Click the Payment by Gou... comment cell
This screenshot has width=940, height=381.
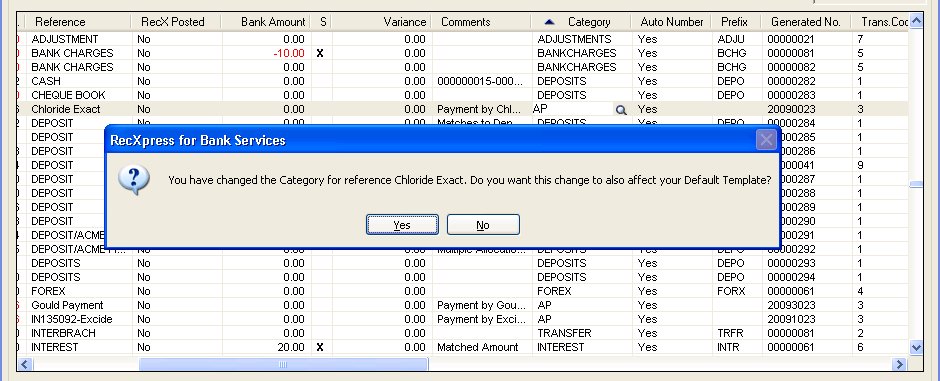coord(481,305)
